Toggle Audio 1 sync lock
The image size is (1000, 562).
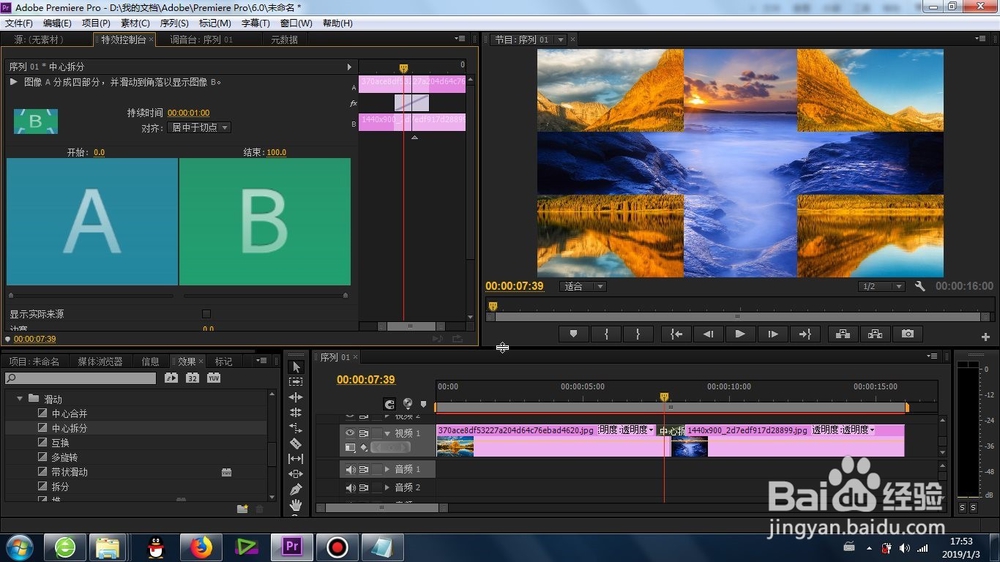tap(364, 470)
